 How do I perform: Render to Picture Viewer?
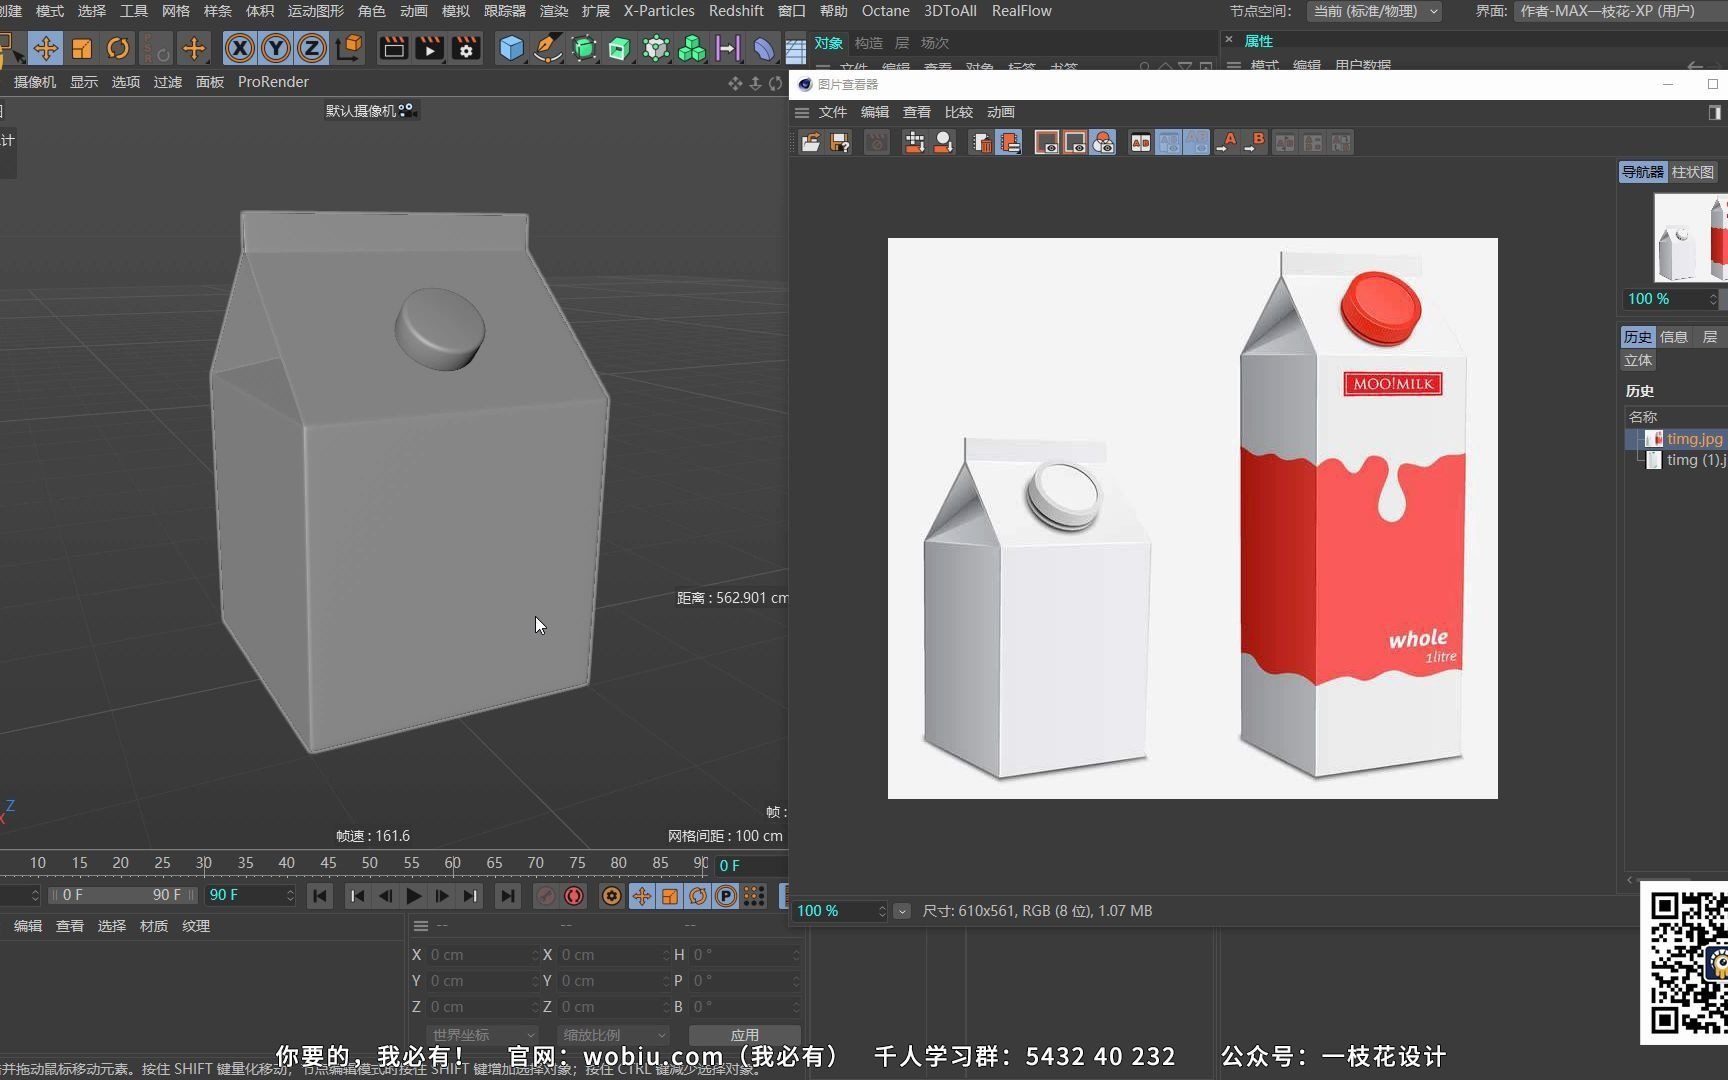click(429, 48)
